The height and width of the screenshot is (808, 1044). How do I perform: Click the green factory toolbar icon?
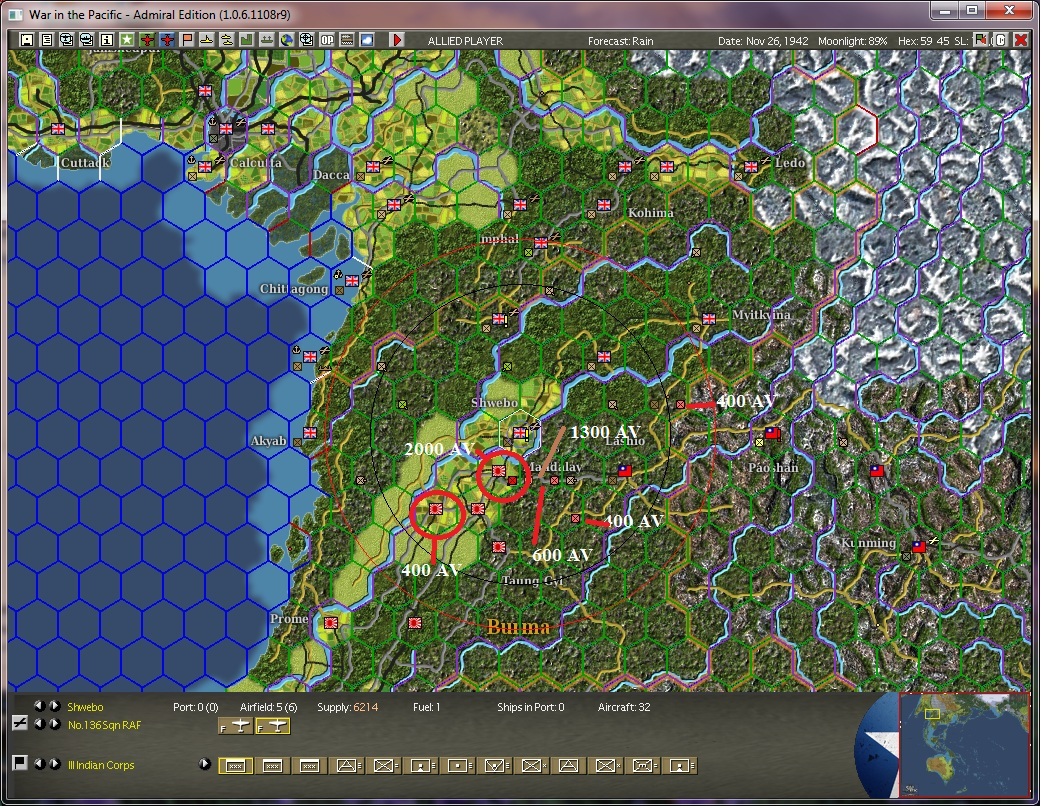click(246, 40)
